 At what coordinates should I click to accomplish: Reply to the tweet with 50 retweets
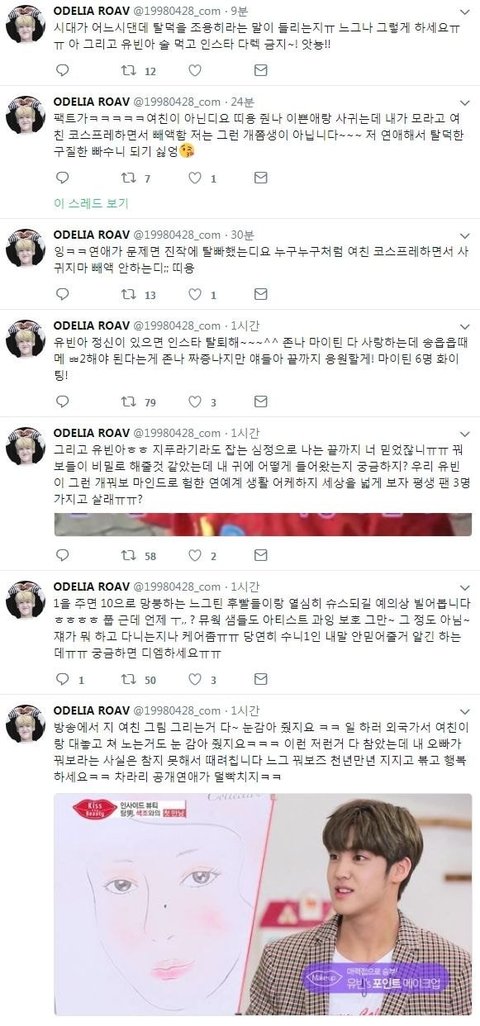click(62, 680)
